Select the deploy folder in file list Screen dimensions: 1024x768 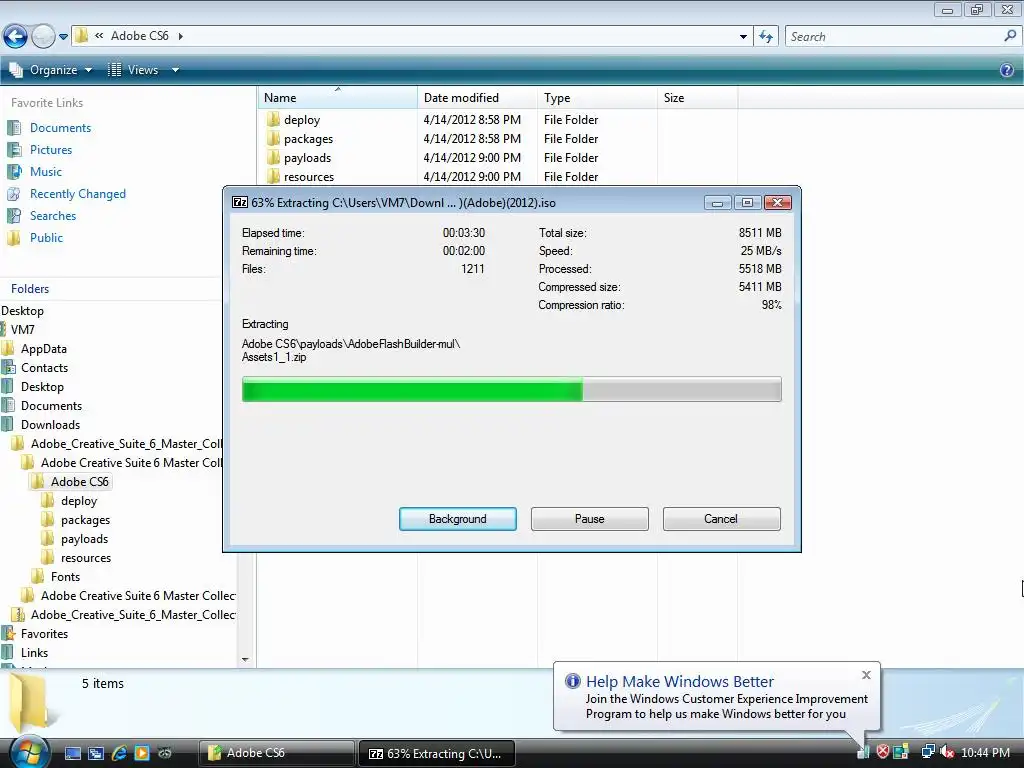click(x=302, y=120)
